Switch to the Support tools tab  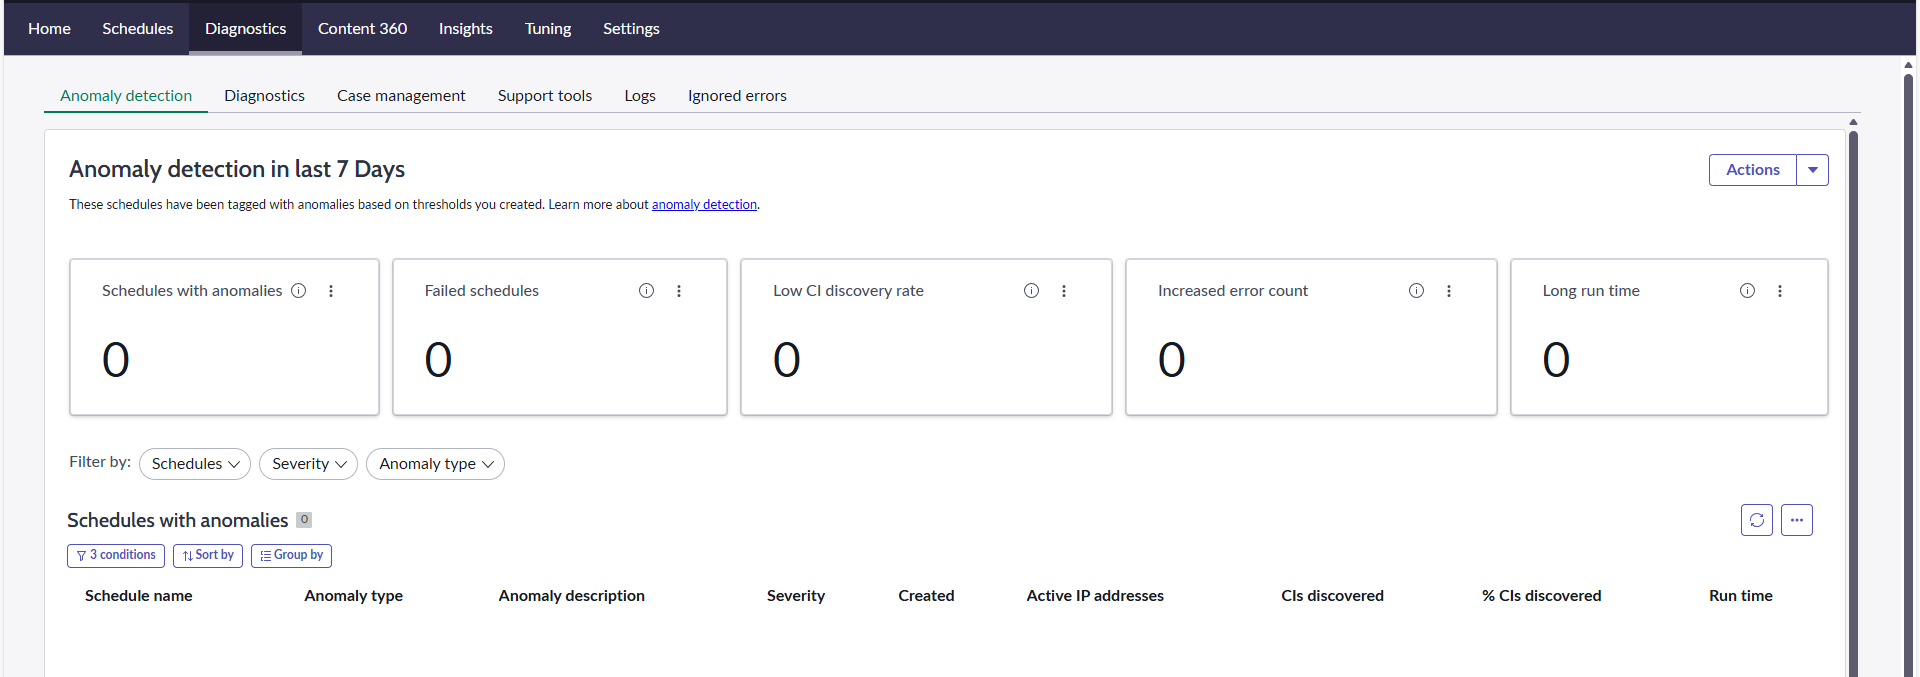[545, 96]
